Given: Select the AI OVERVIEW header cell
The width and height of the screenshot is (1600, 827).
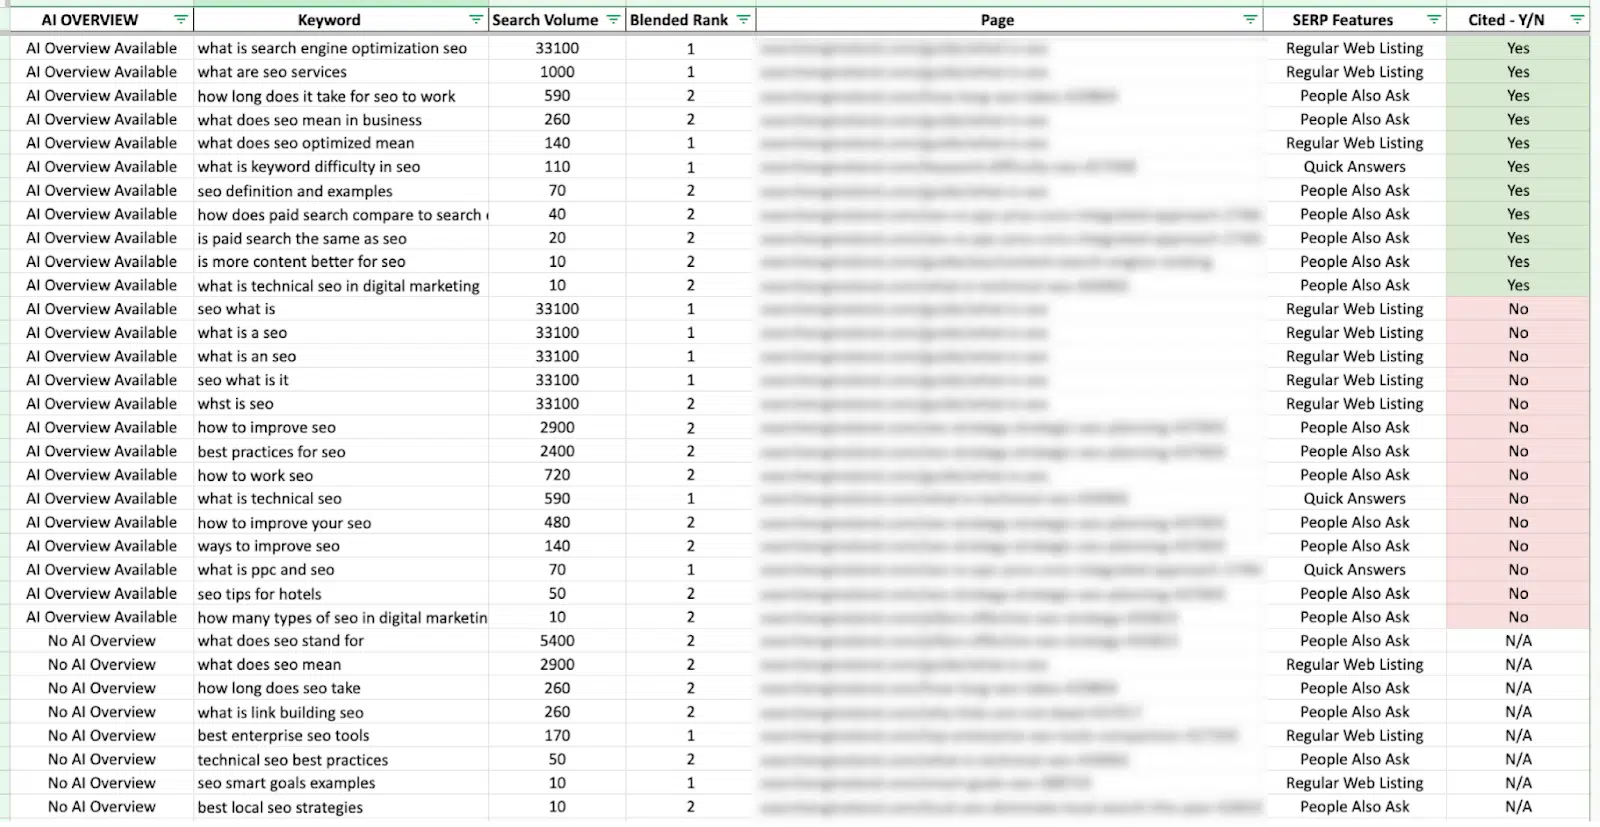Looking at the screenshot, I should click(101, 20).
